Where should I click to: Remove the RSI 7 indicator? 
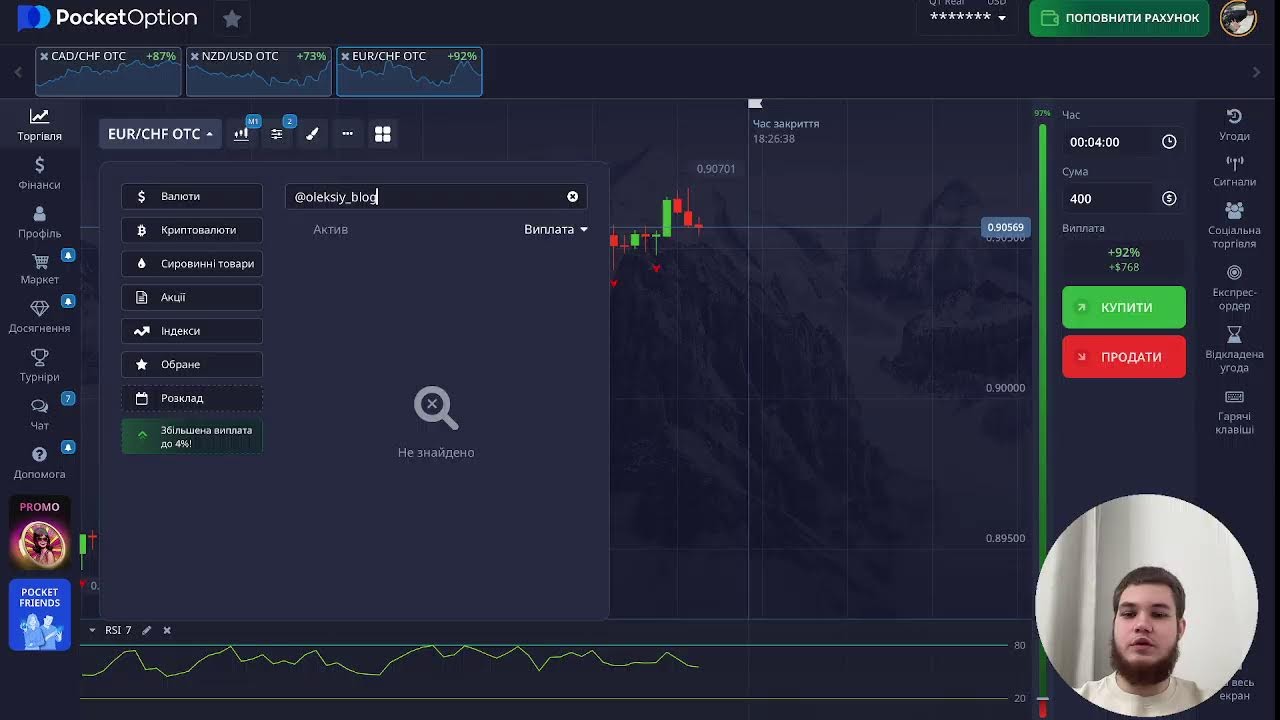point(167,630)
